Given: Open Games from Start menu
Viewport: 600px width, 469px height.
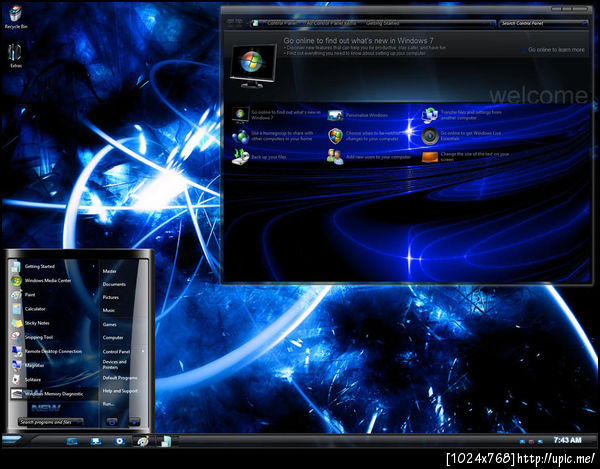Looking at the screenshot, I should pyautogui.click(x=109, y=324).
